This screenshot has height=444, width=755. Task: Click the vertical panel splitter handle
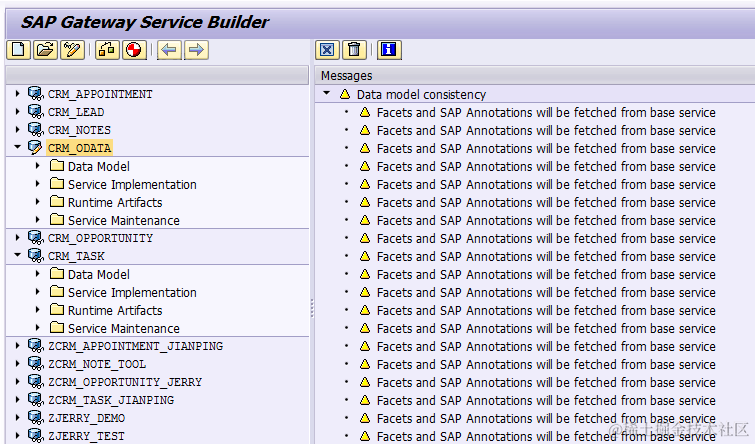[312, 308]
